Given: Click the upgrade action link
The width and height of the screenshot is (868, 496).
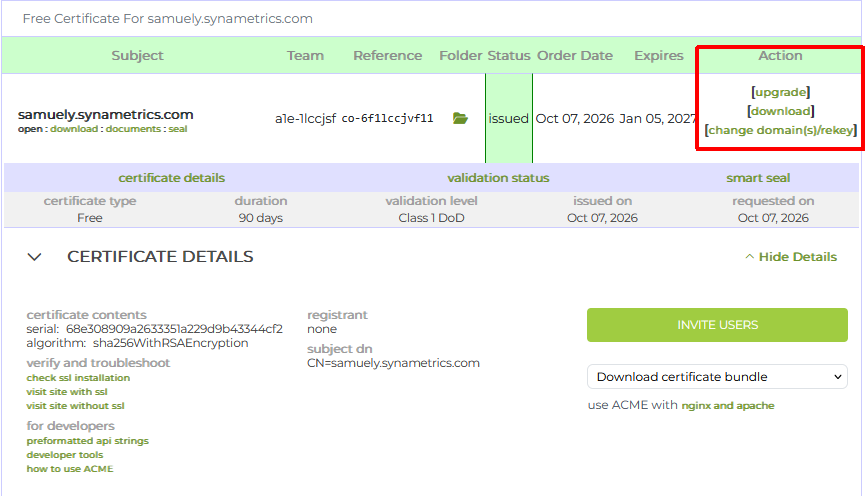Looking at the screenshot, I should (781, 92).
